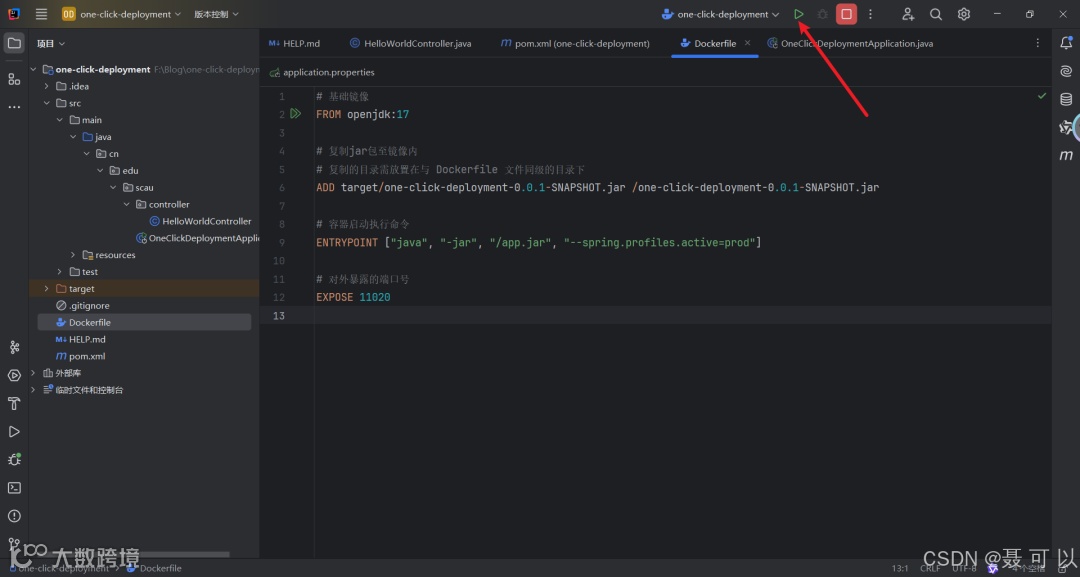Click the Debug bug icon in toolbar
The width and height of the screenshot is (1080, 577).
[822, 14]
